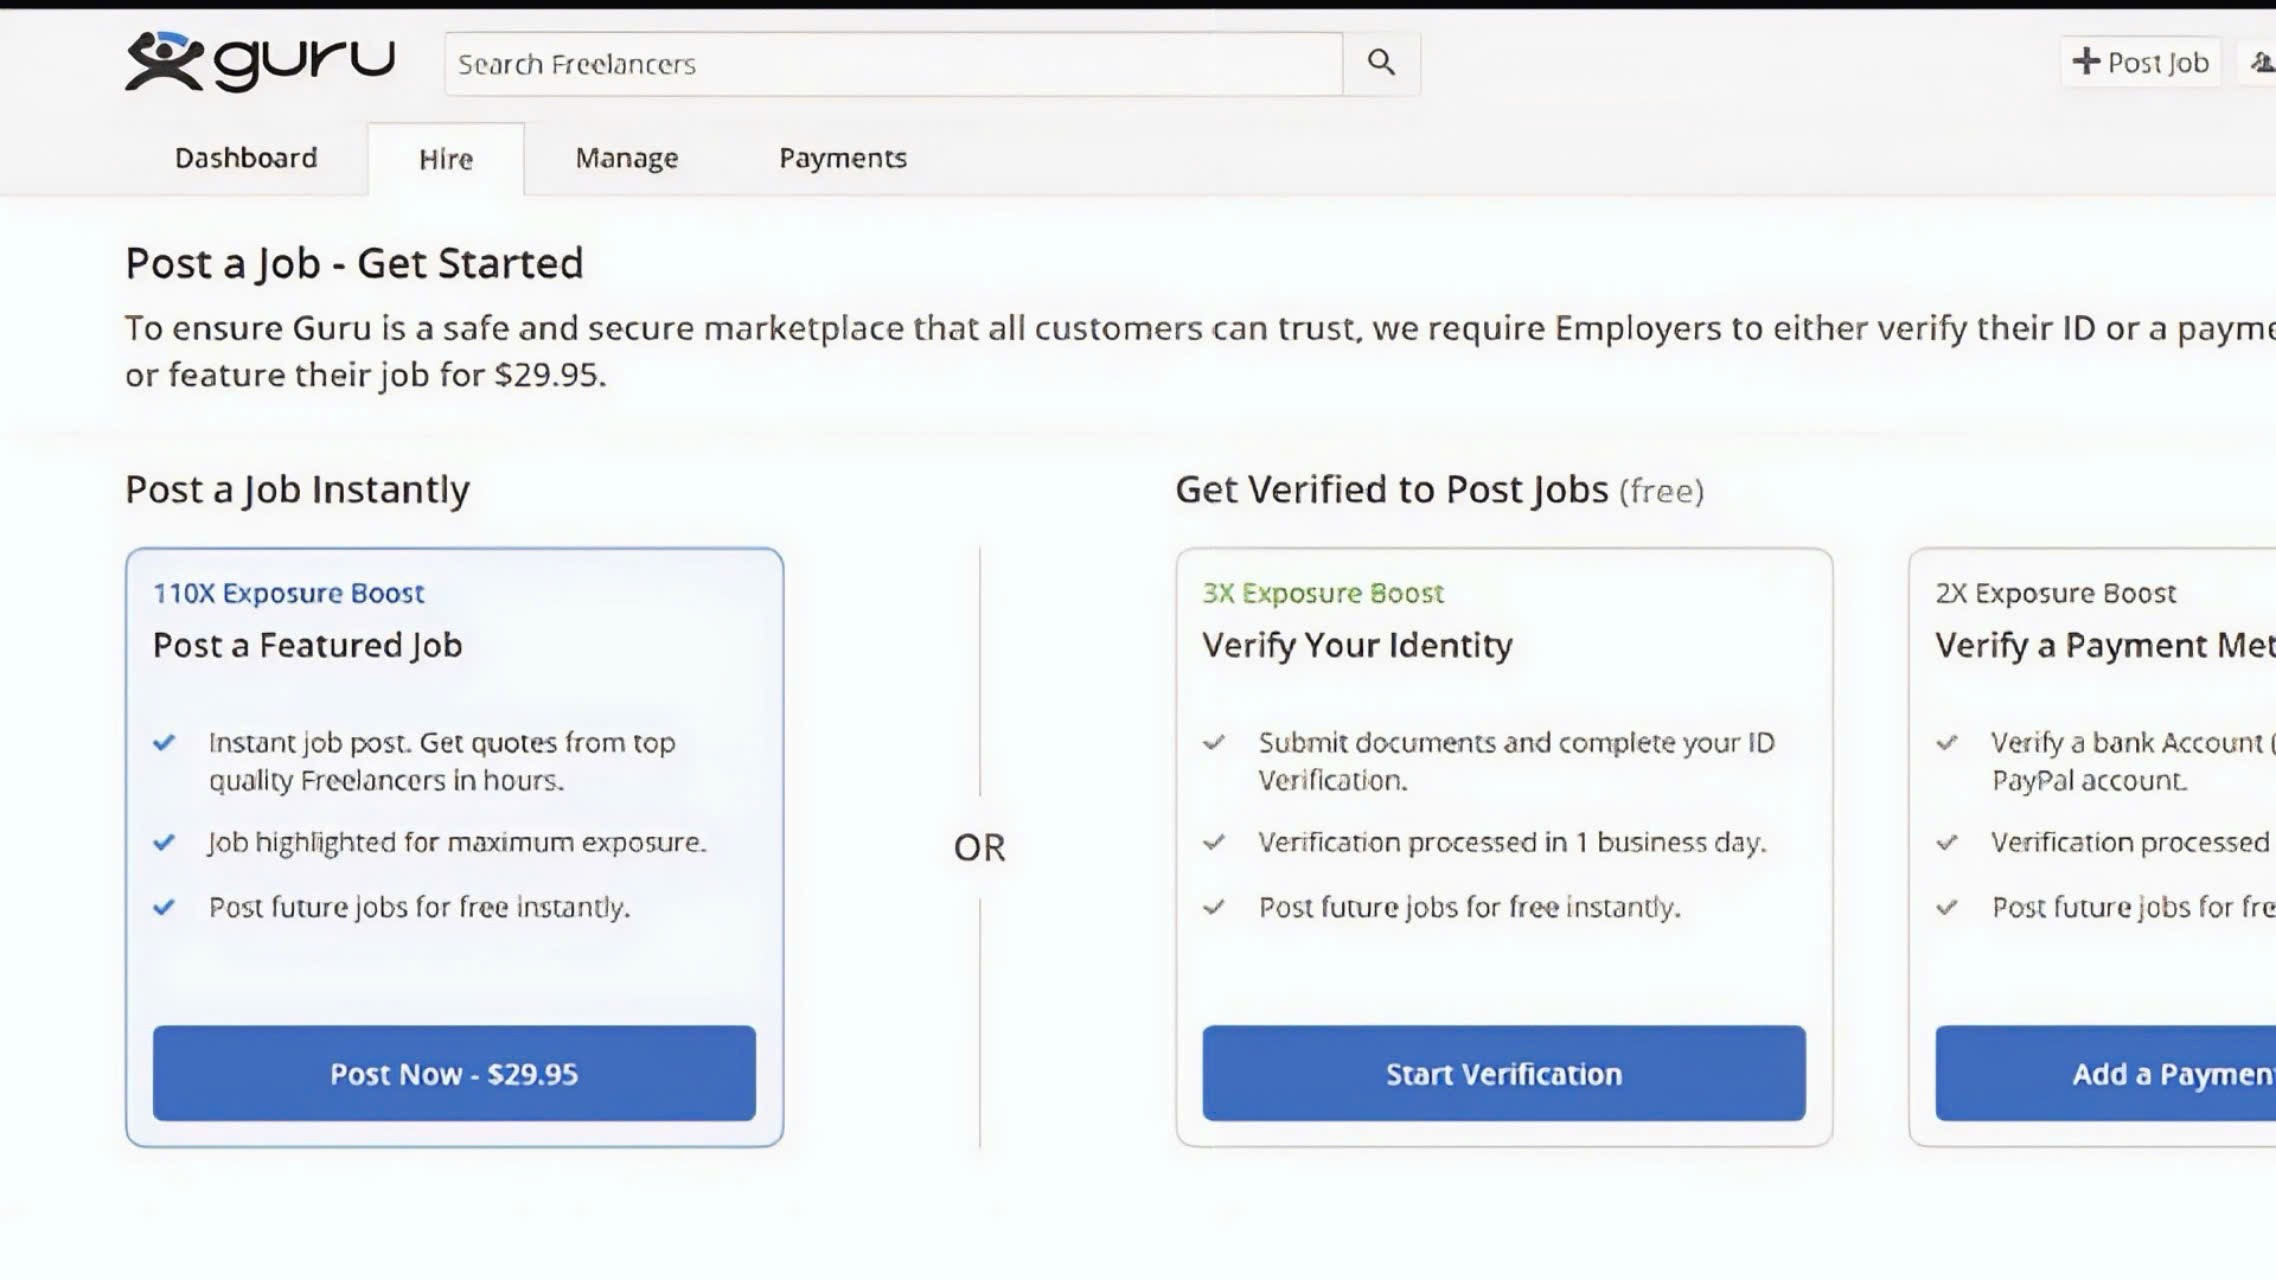Click checkmark beside 'Verify a bank Account'
Image resolution: width=2276 pixels, height=1280 pixels.
pyautogui.click(x=1947, y=742)
